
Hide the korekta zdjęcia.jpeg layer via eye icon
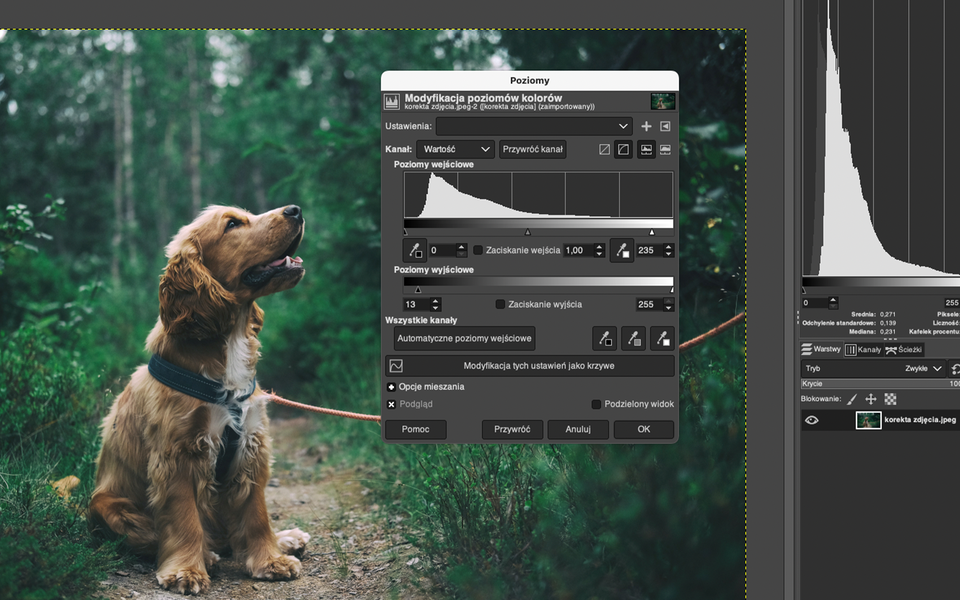pyautogui.click(x=812, y=420)
